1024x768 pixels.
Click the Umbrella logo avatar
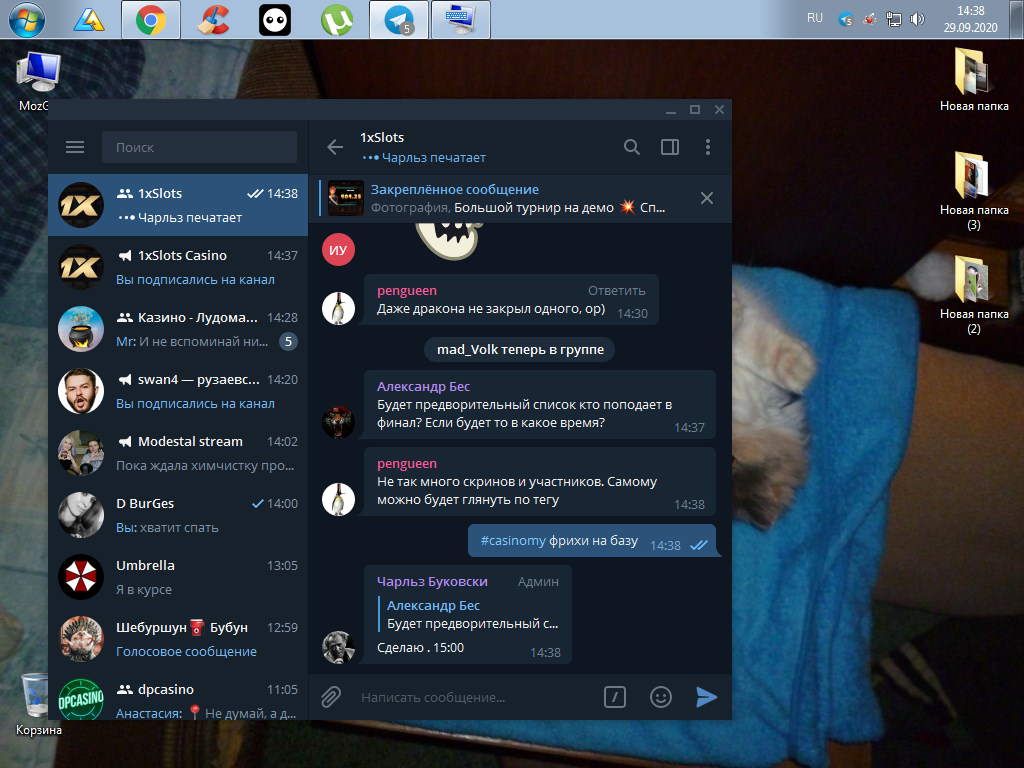[x=81, y=577]
